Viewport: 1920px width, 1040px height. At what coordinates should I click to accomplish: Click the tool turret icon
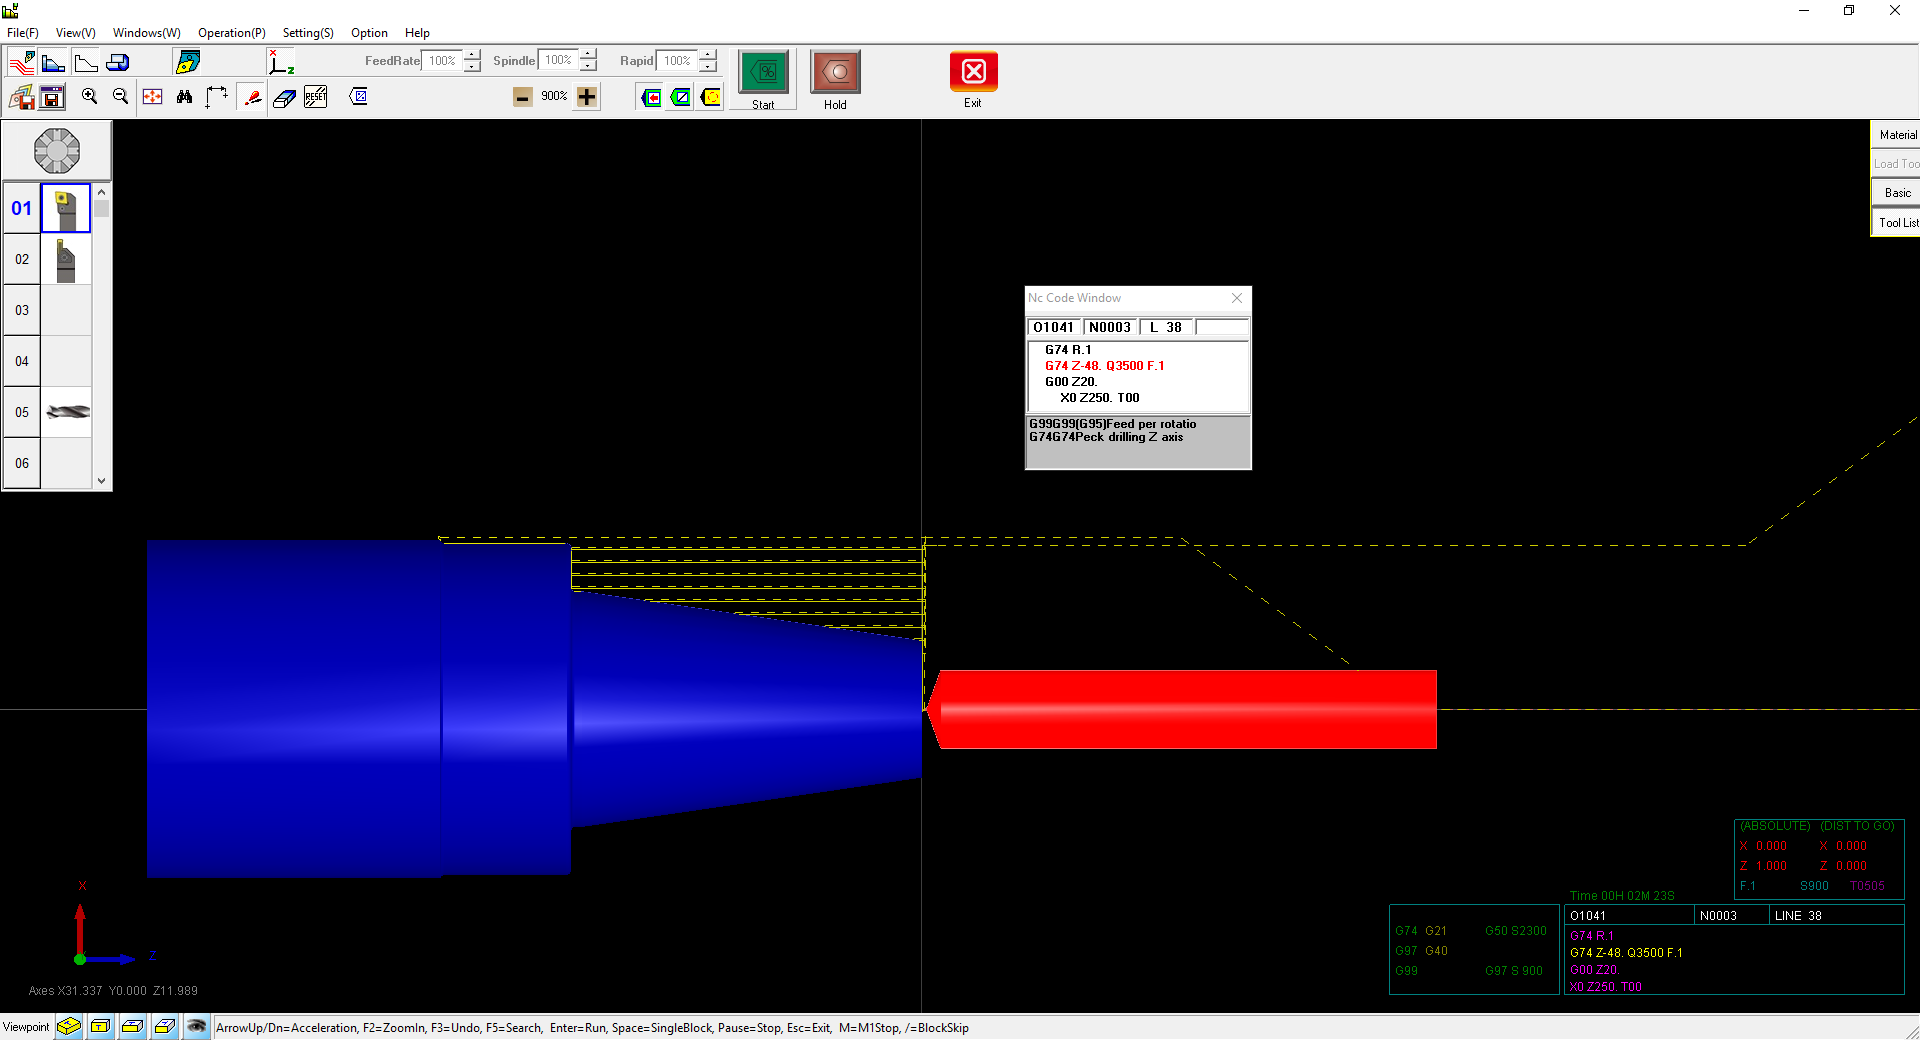tap(57, 151)
